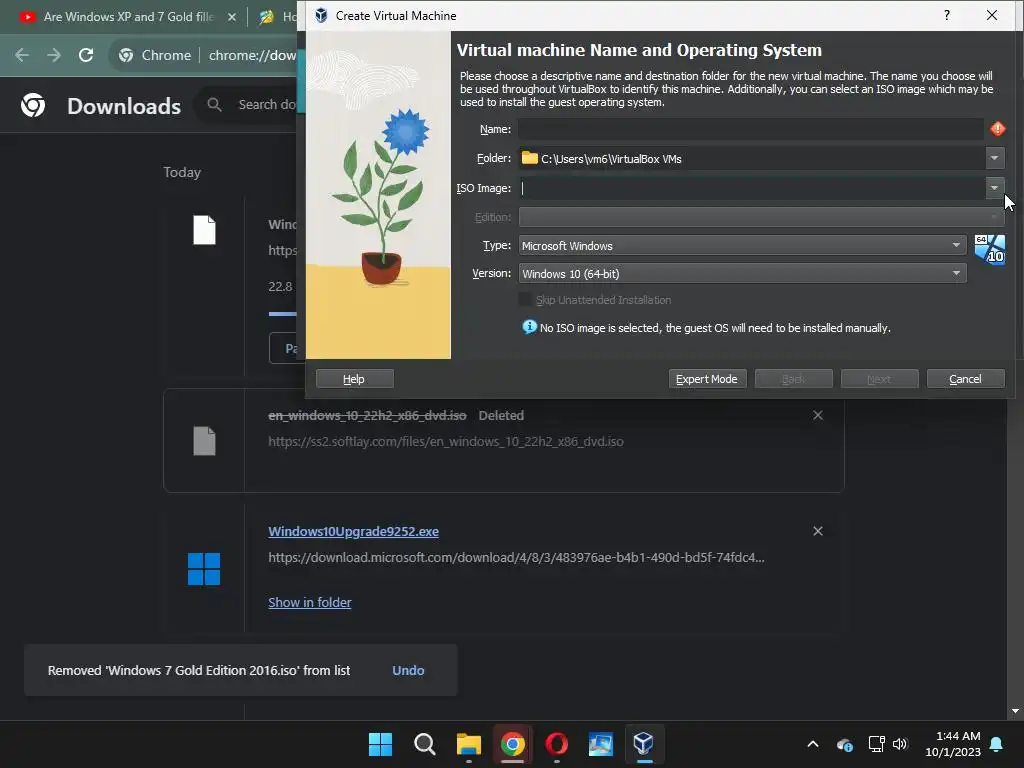Click the OneDrive cloud tray icon
The image size is (1024, 768).
[x=844, y=744]
